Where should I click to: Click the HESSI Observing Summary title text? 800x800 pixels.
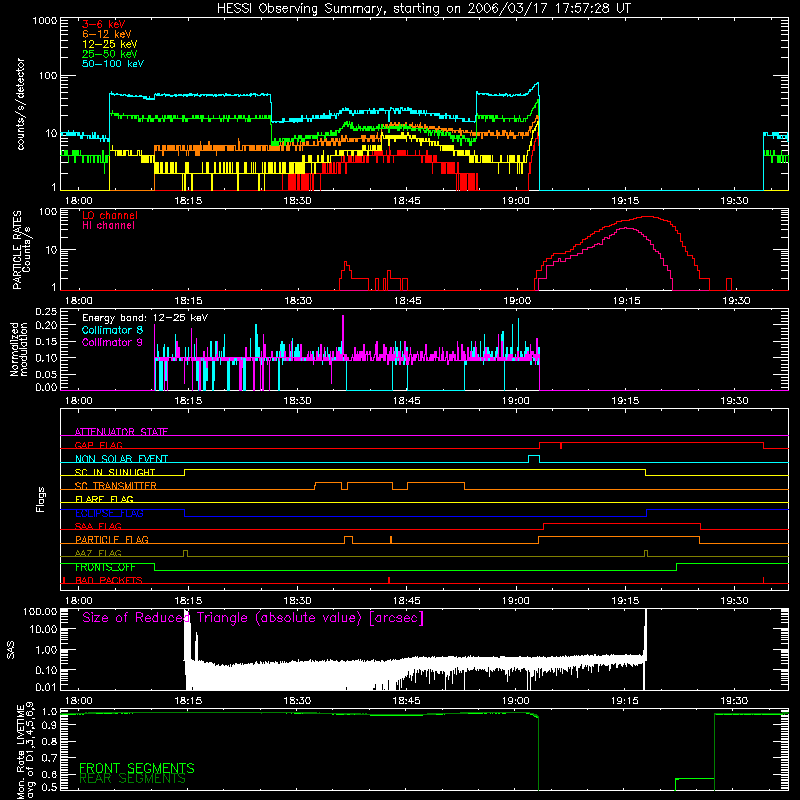click(x=423, y=8)
